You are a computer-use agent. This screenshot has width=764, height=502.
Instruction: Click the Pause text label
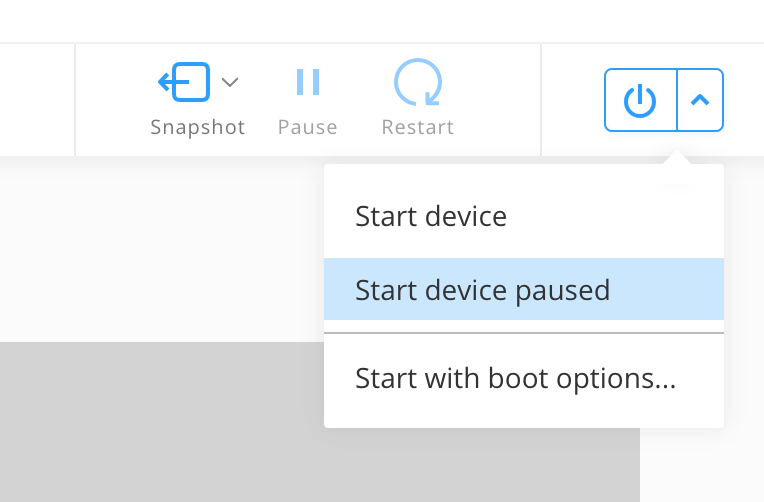308,128
